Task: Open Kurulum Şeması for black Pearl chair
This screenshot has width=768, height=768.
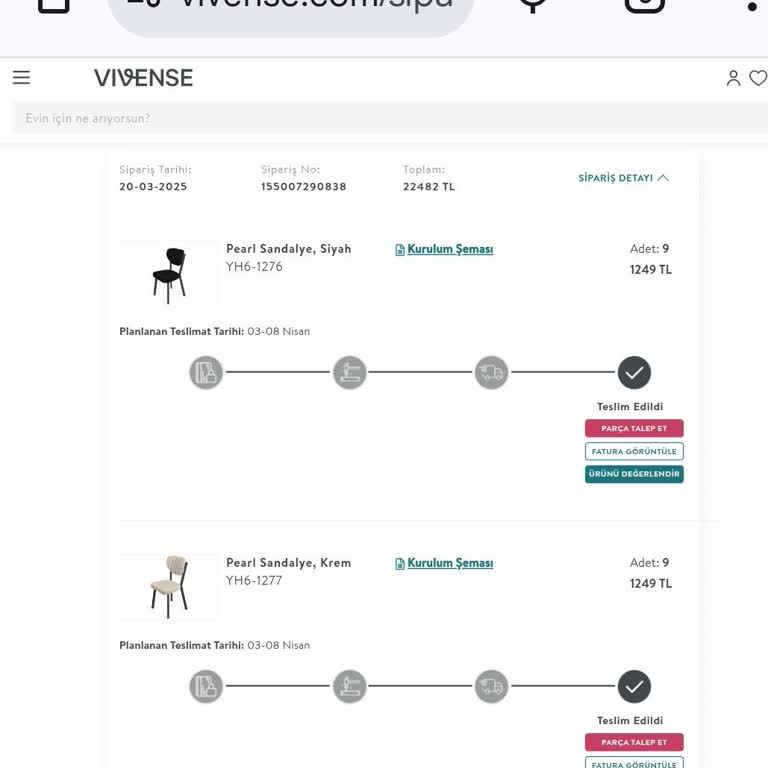Action: coord(449,249)
